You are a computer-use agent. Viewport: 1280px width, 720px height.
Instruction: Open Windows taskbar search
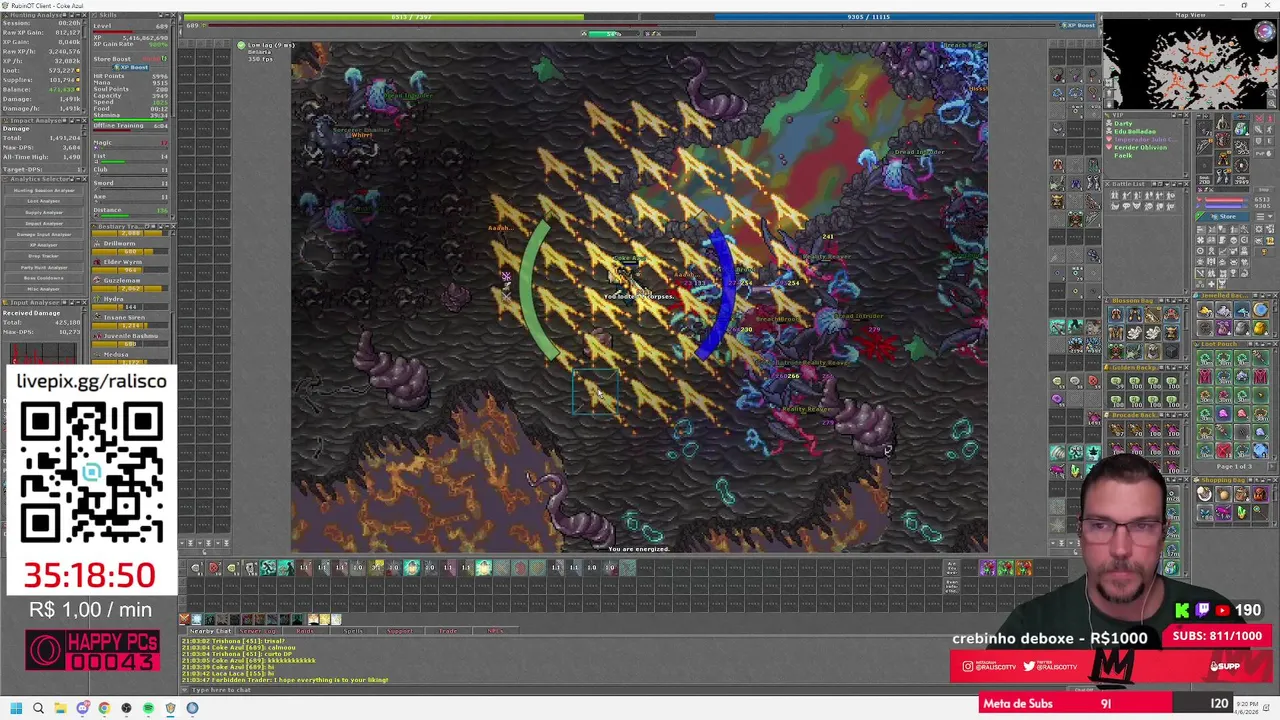click(x=38, y=708)
